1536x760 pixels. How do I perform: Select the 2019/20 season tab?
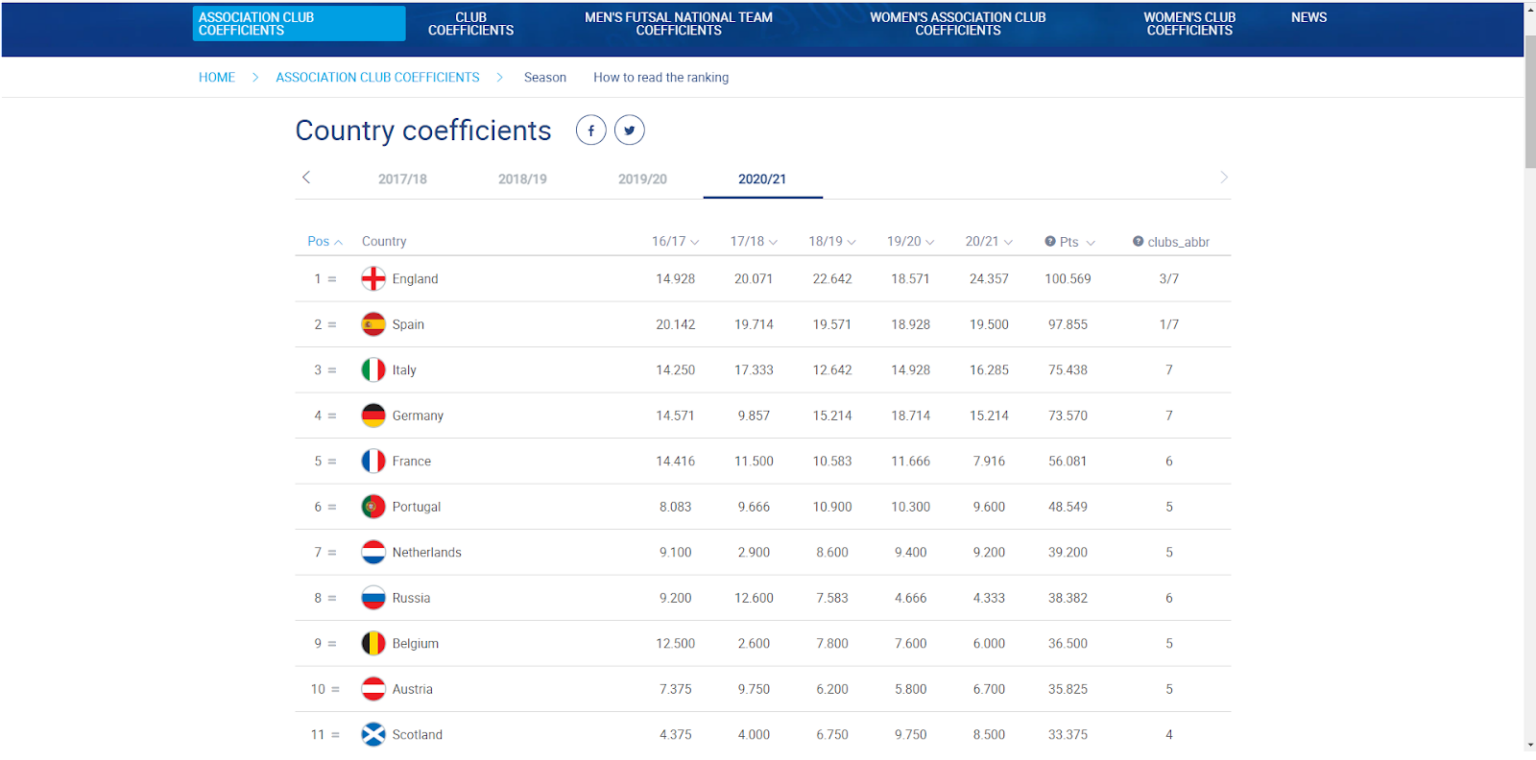pos(643,179)
